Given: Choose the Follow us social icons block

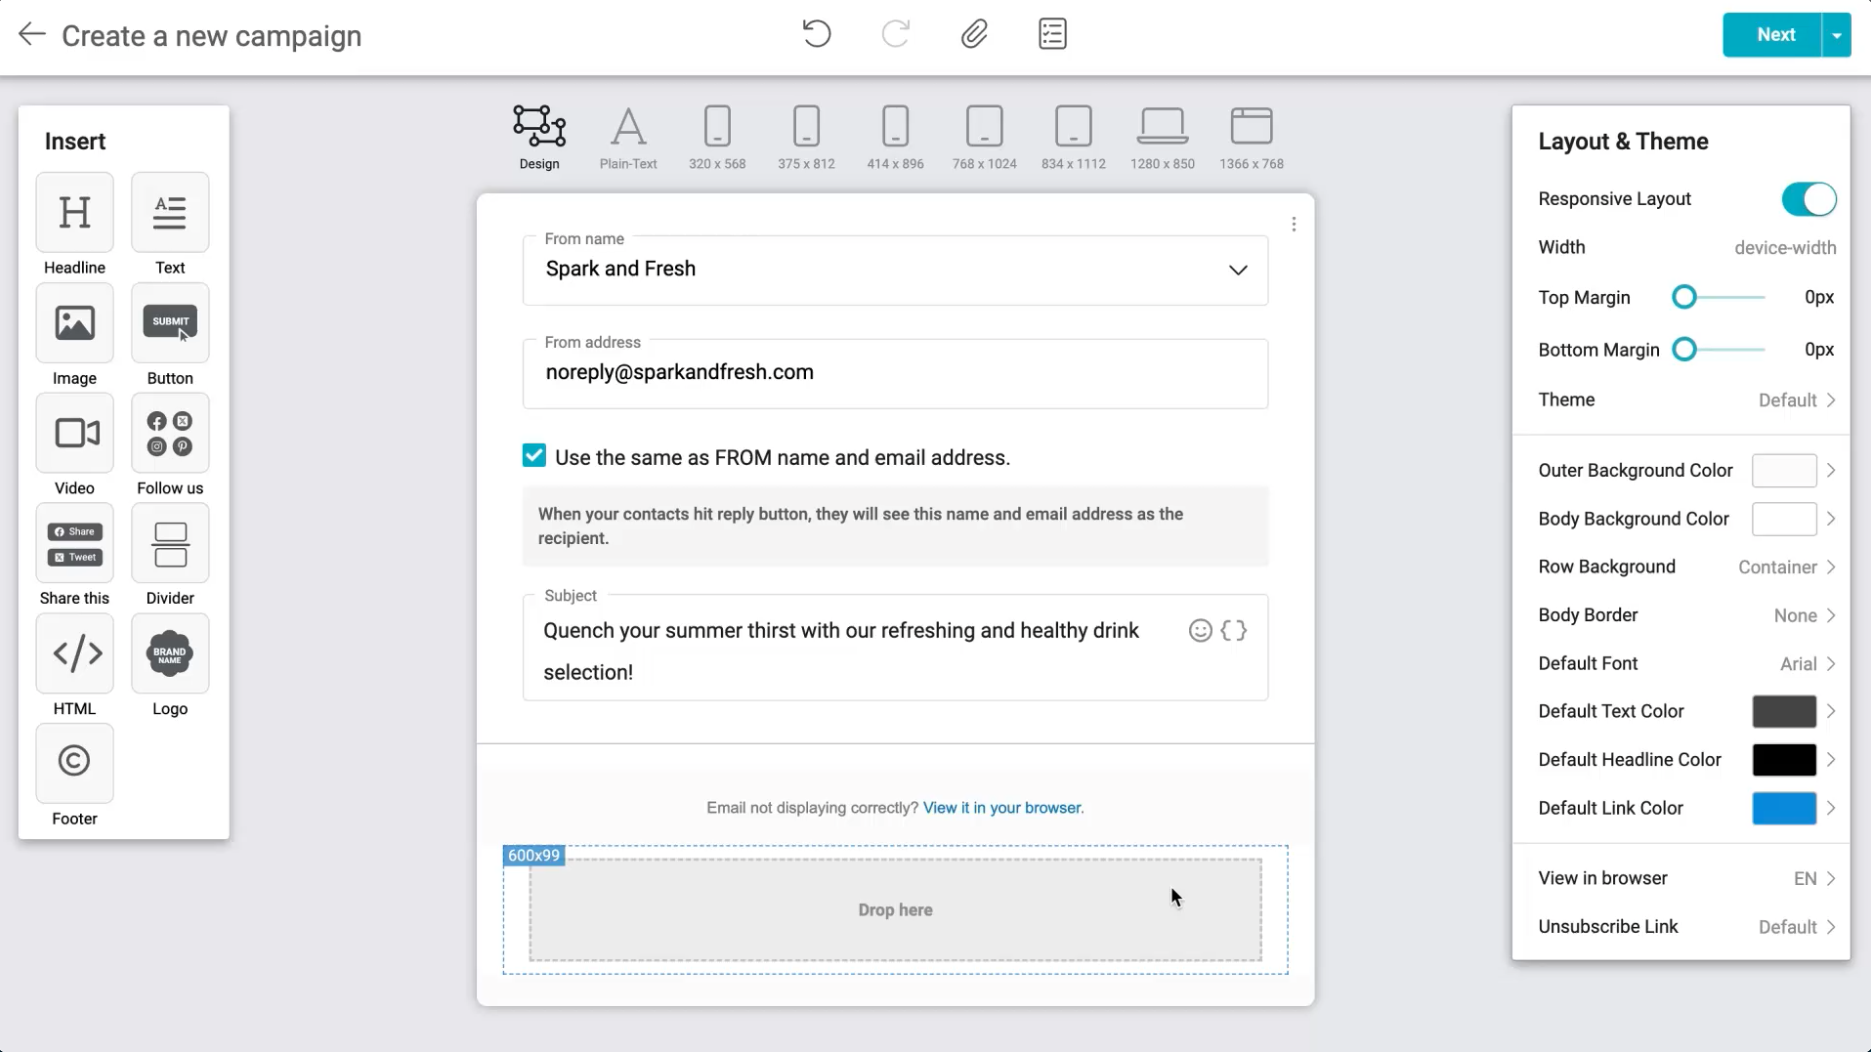Looking at the screenshot, I should (x=170, y=433).
